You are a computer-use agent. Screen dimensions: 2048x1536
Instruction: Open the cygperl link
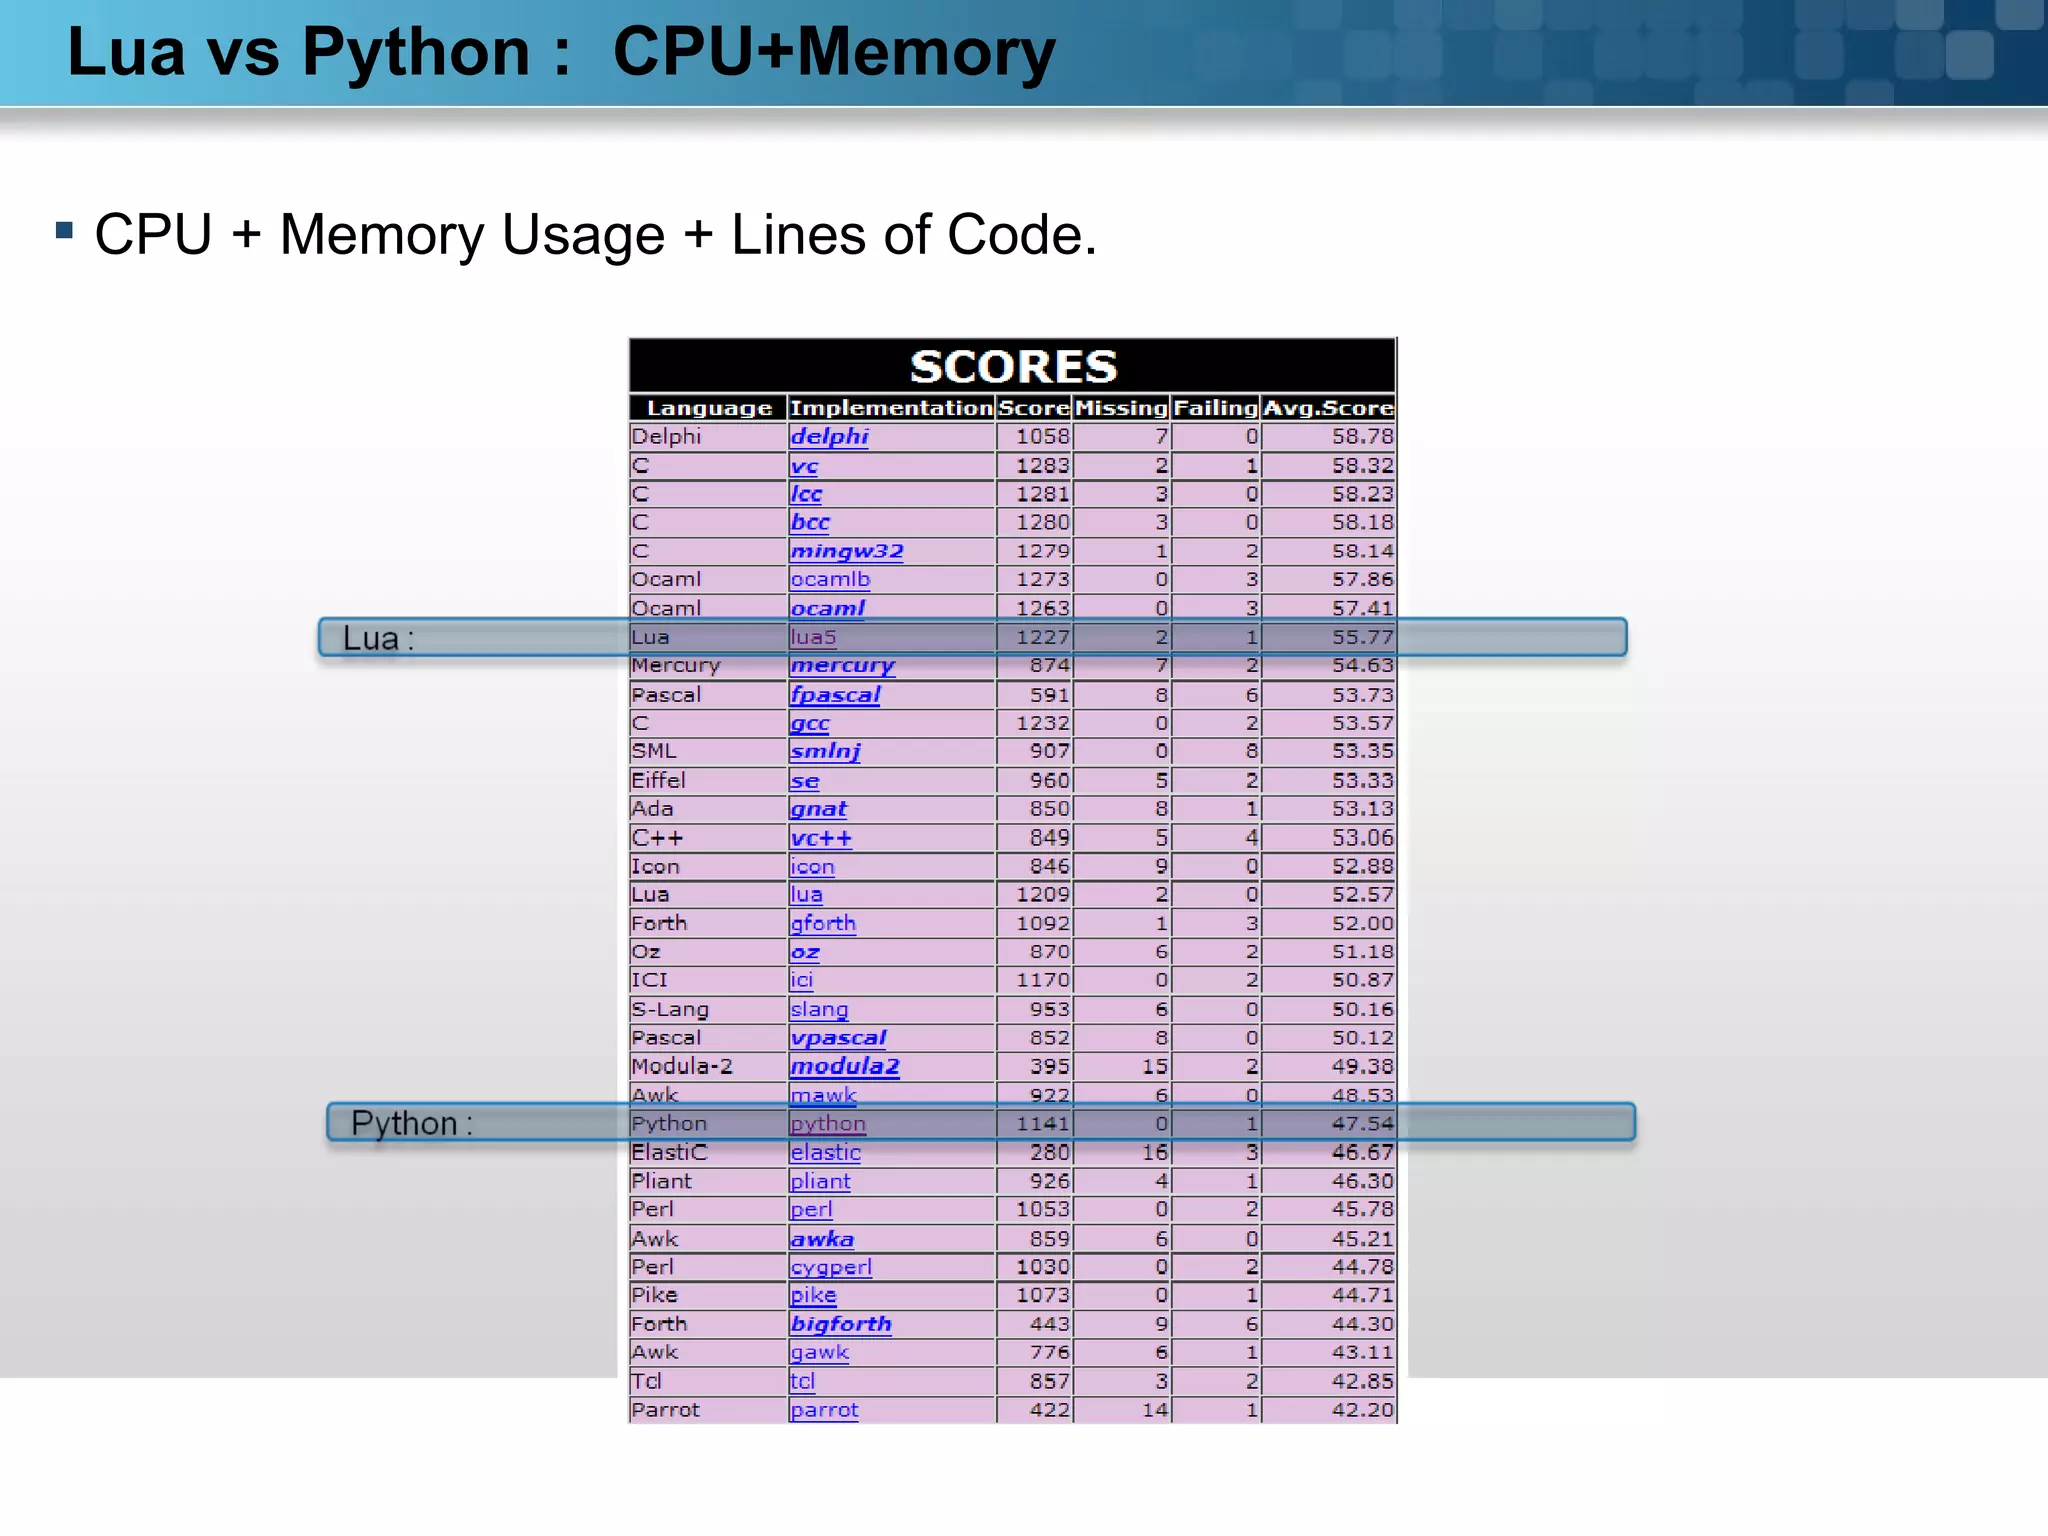point(831,1267)
